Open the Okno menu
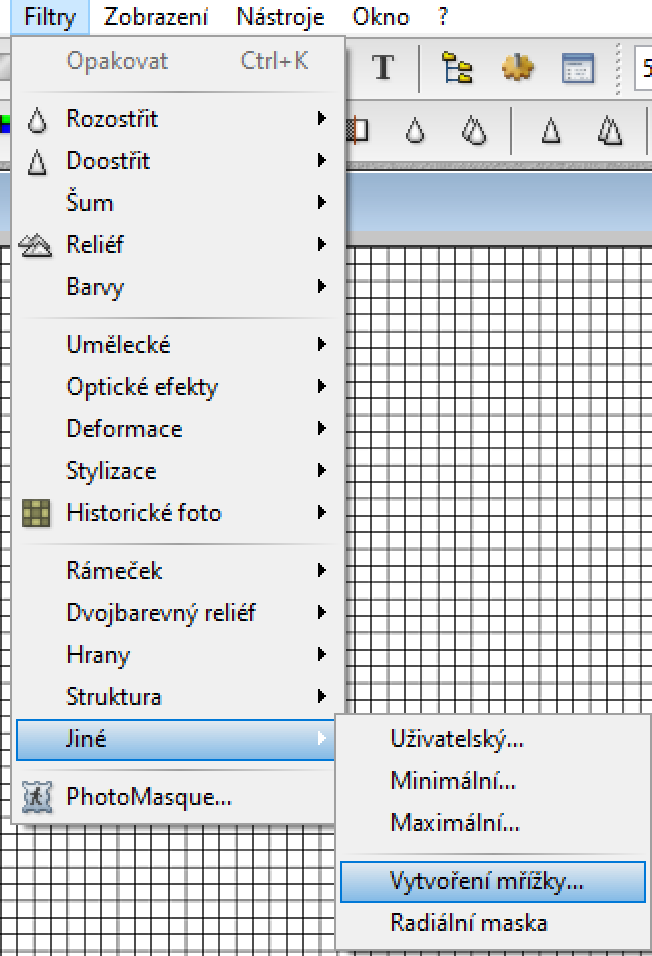Screen dimensions: 652x956 pyautogui.click(x=381, y=17)
